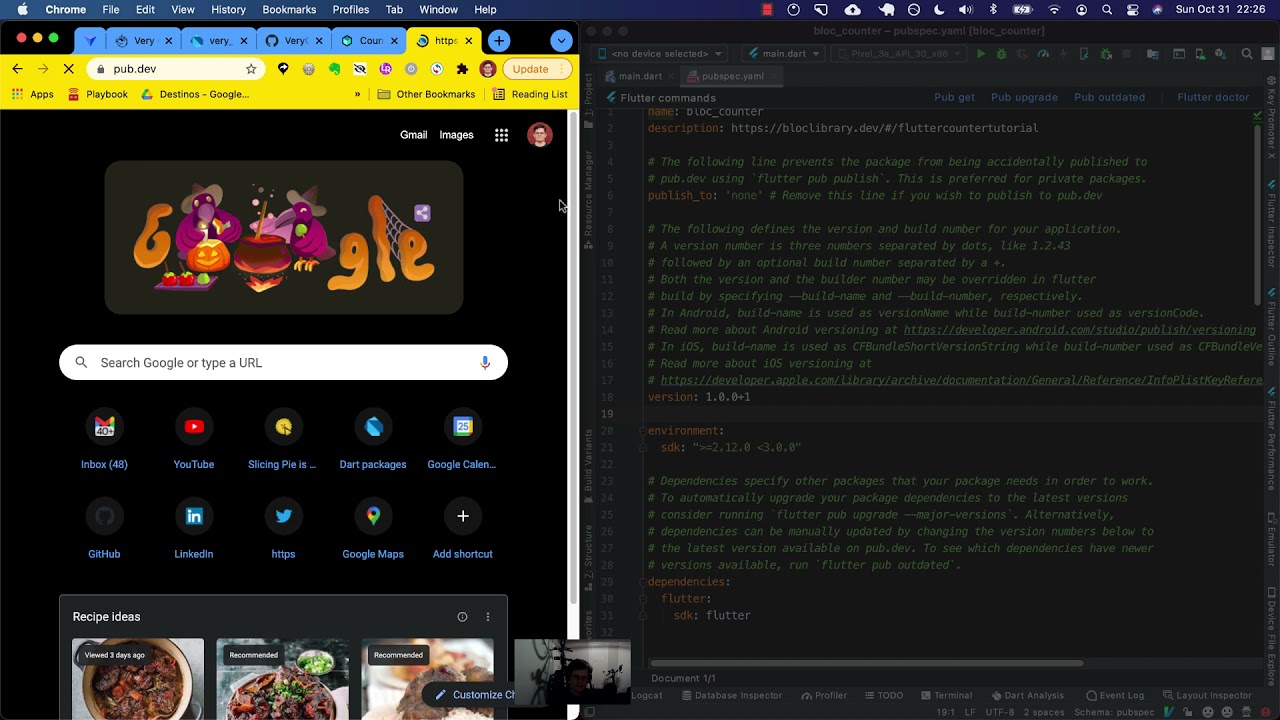
Task: Open Recipe ideas card options menu
Action: (488, 617)
